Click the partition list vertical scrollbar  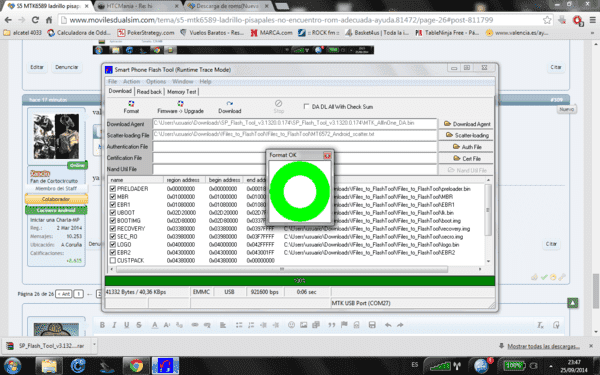pyautogui.click(x=488, y=210)
